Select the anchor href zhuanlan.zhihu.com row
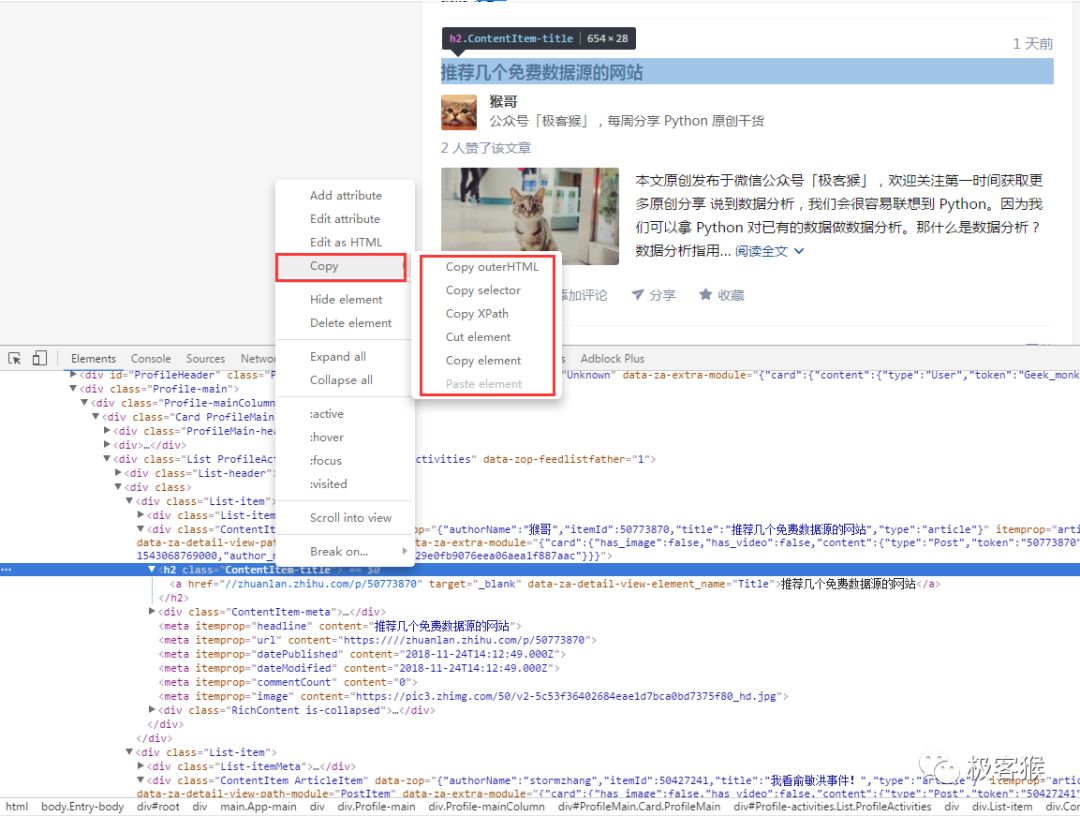 pos(555,584)
